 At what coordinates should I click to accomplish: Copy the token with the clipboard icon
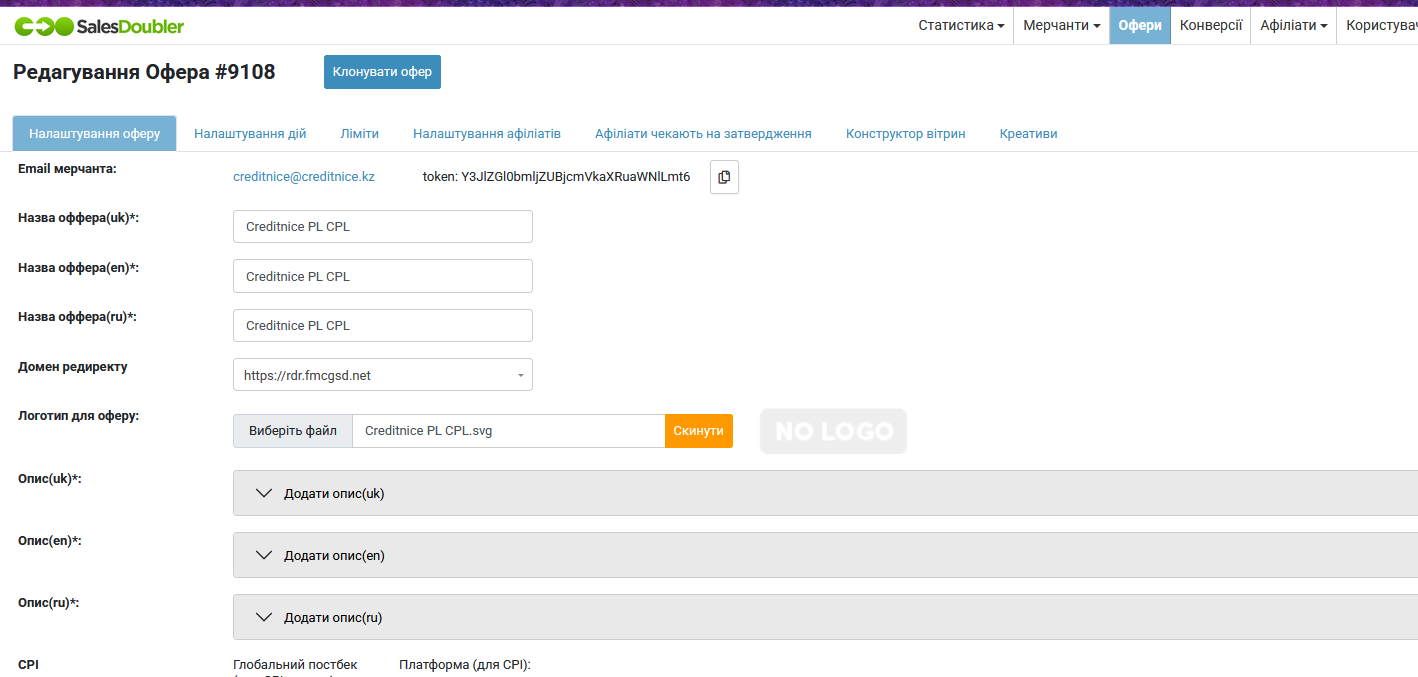coord(724,177)
